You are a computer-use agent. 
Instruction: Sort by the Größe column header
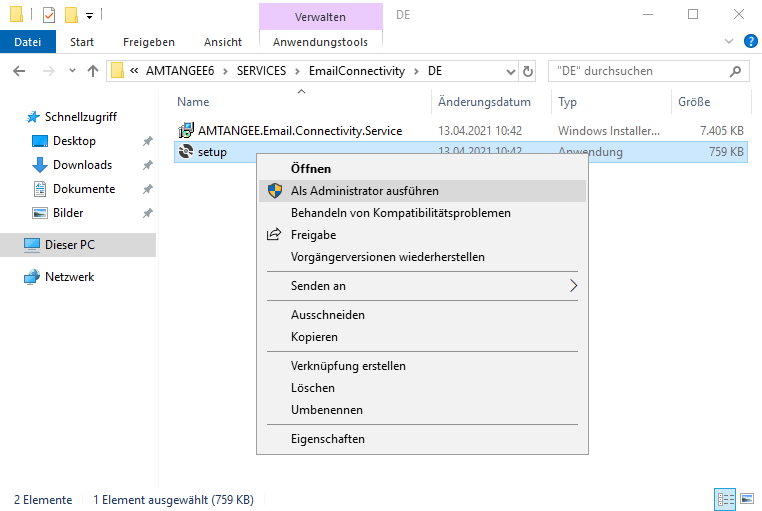[x=694, y=102]
